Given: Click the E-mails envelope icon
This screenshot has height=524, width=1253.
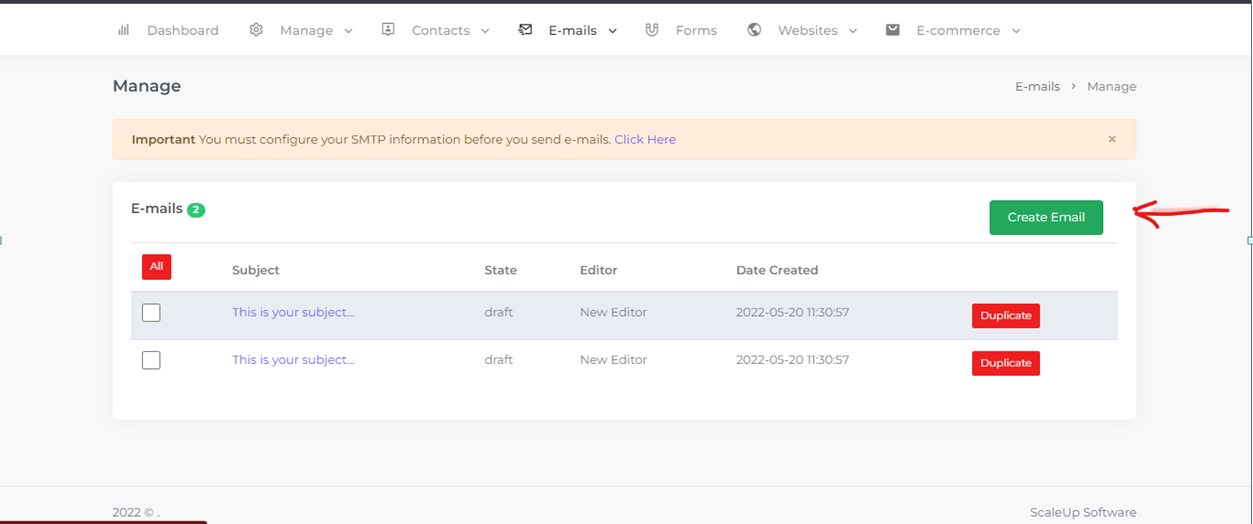Looking at the screenshot, I should coord(525,30).
